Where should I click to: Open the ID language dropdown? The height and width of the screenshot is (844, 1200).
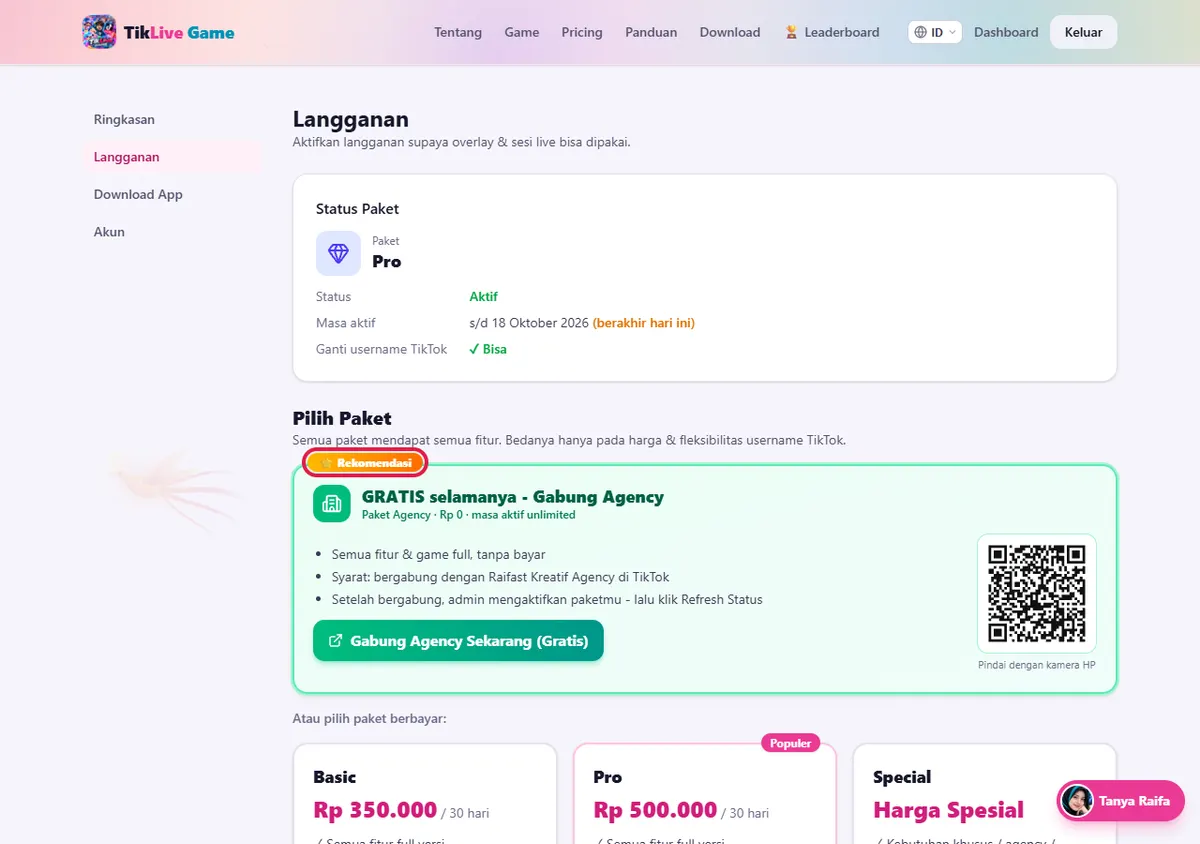coord(935,32)
